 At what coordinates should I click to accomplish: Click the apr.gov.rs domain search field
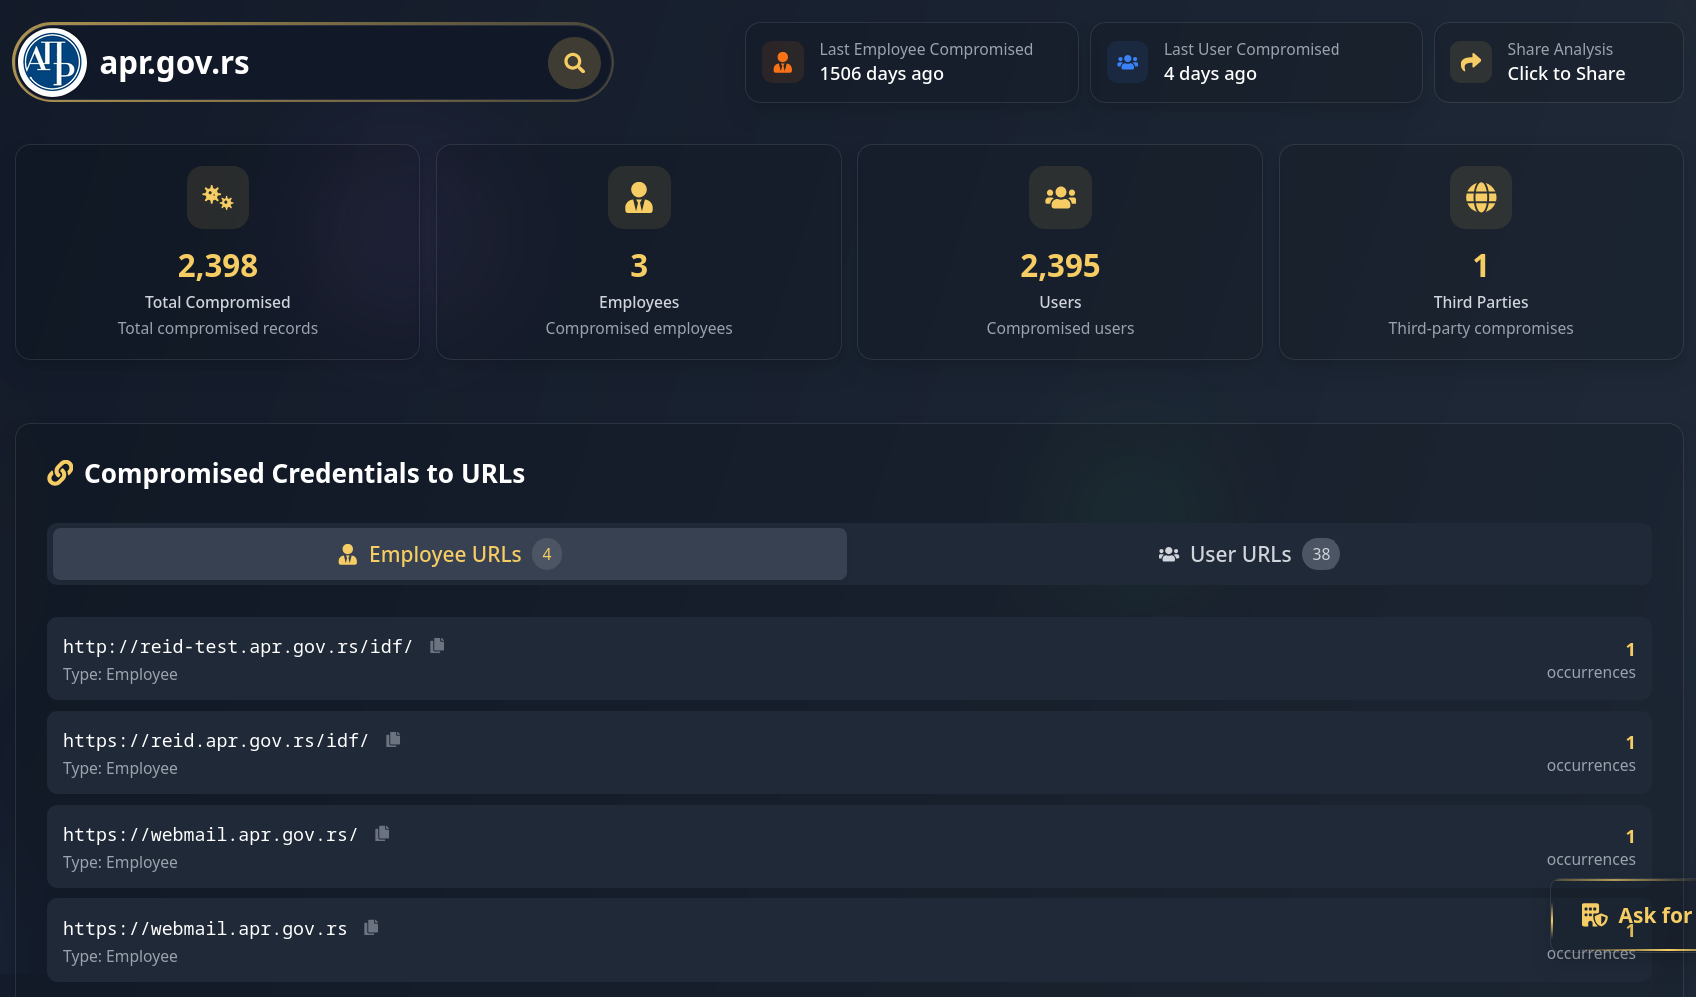(x=312, y=63)
